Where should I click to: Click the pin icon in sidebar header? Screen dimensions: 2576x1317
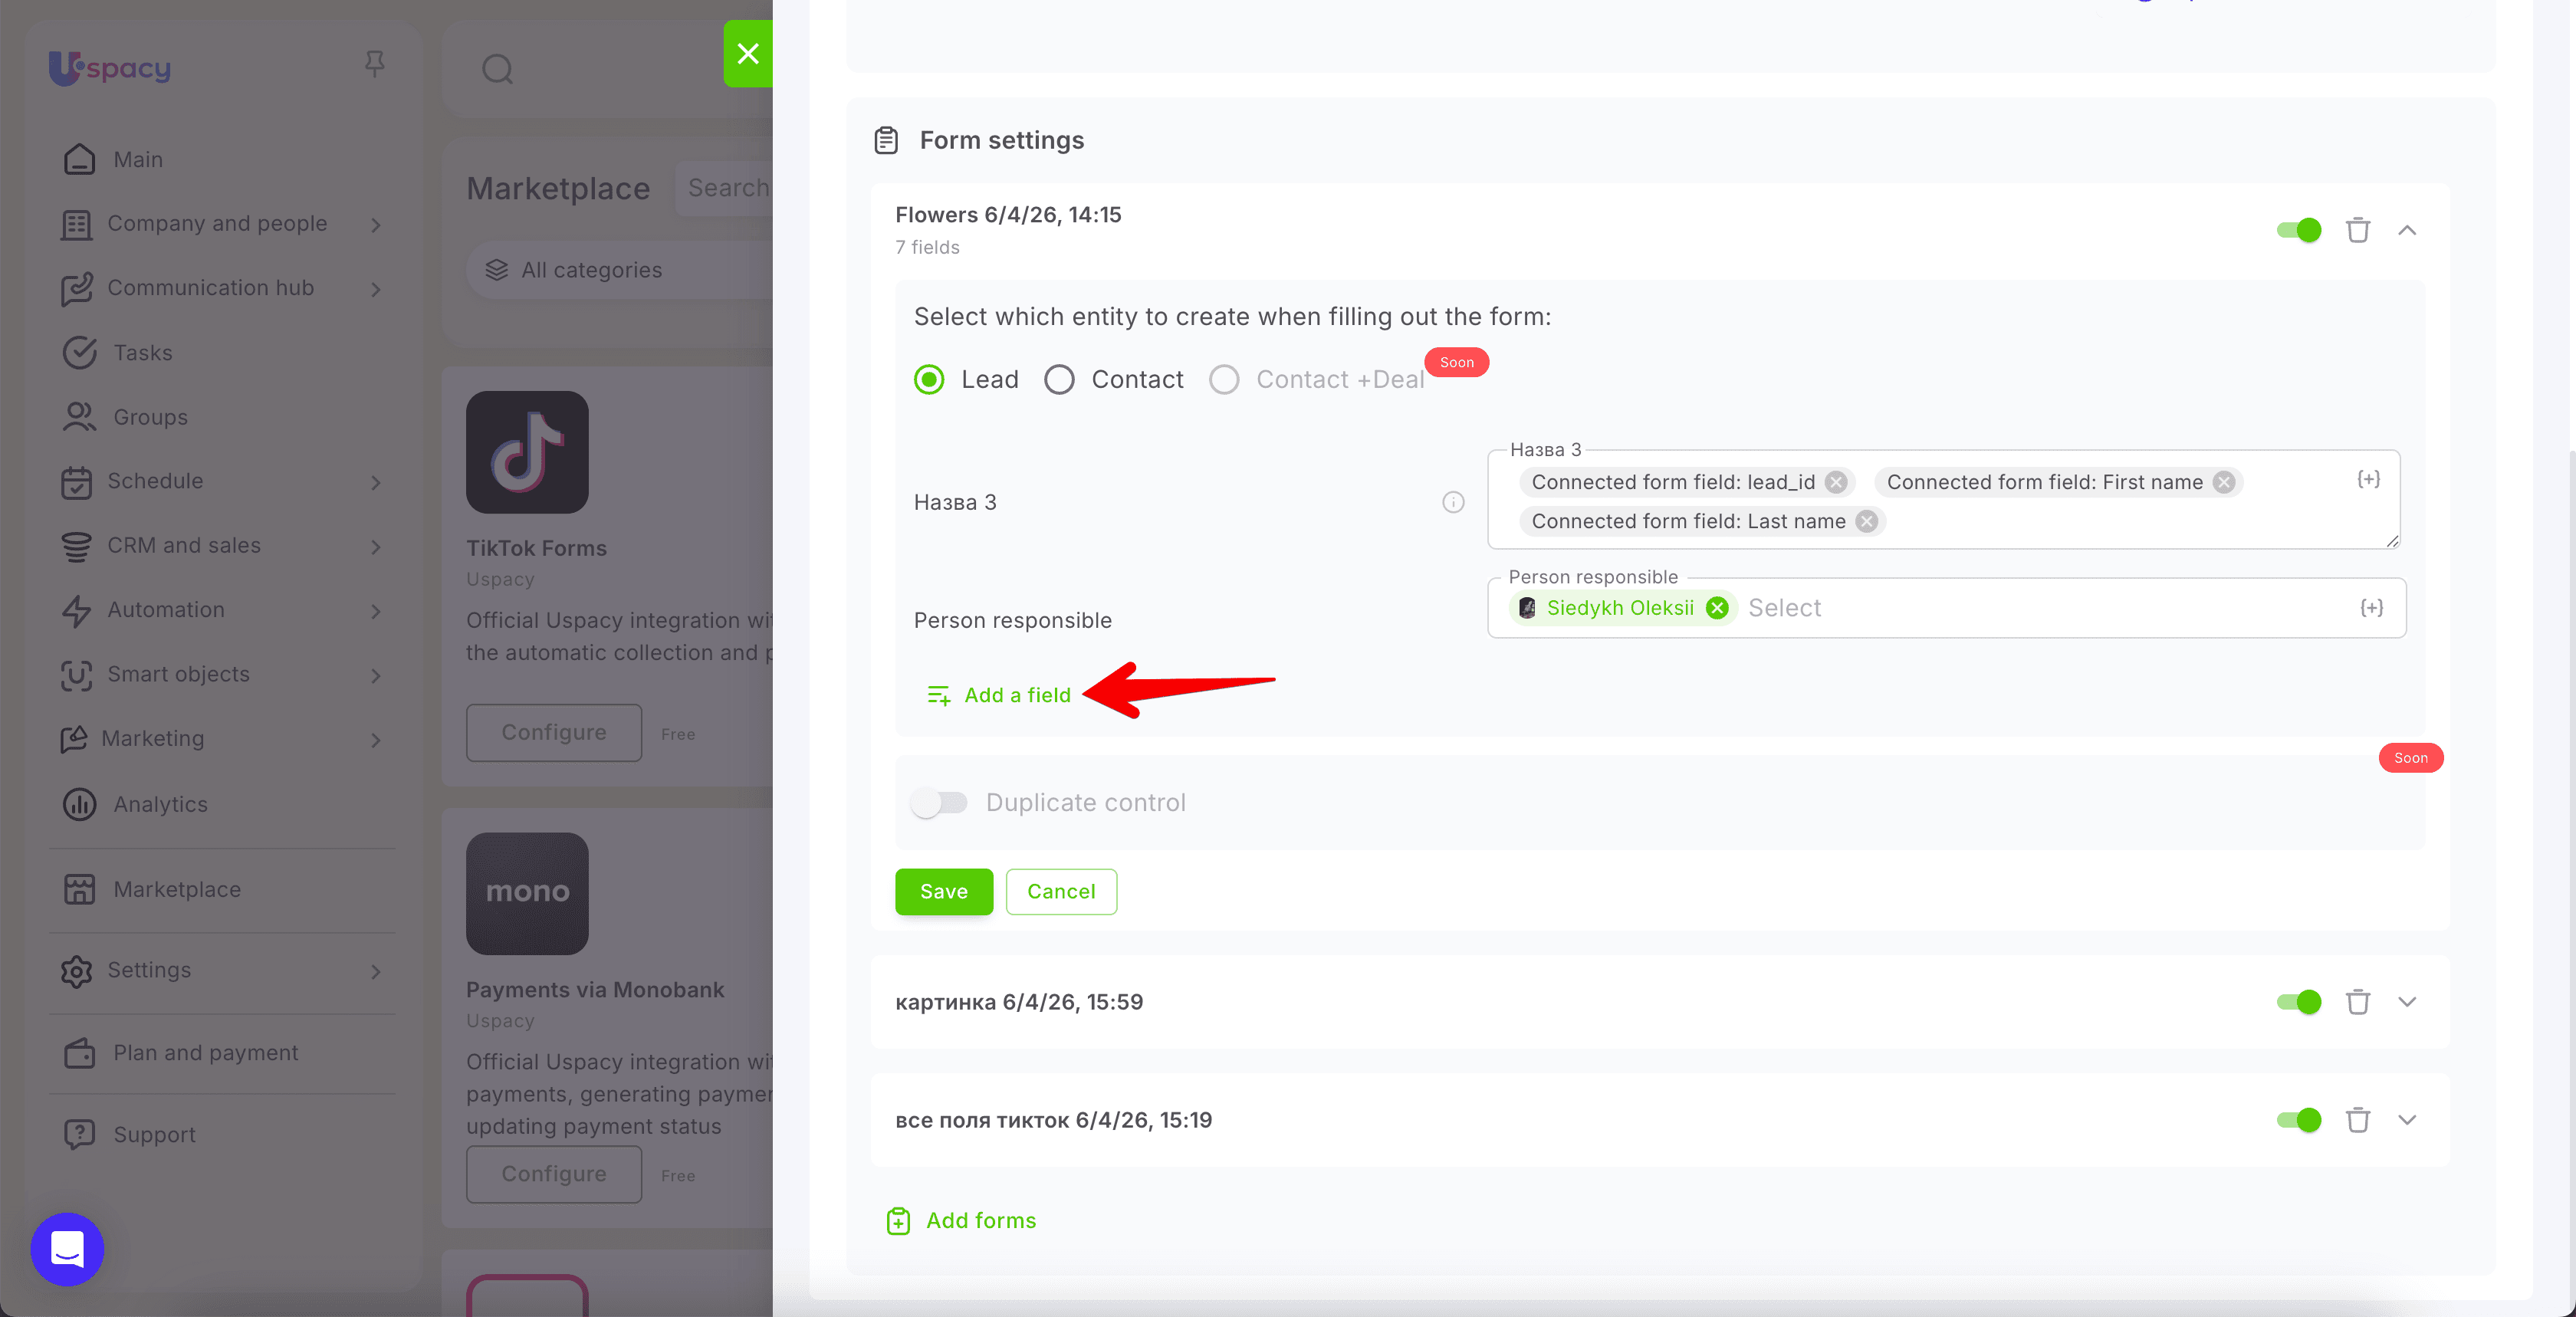[x=375, y=65]
